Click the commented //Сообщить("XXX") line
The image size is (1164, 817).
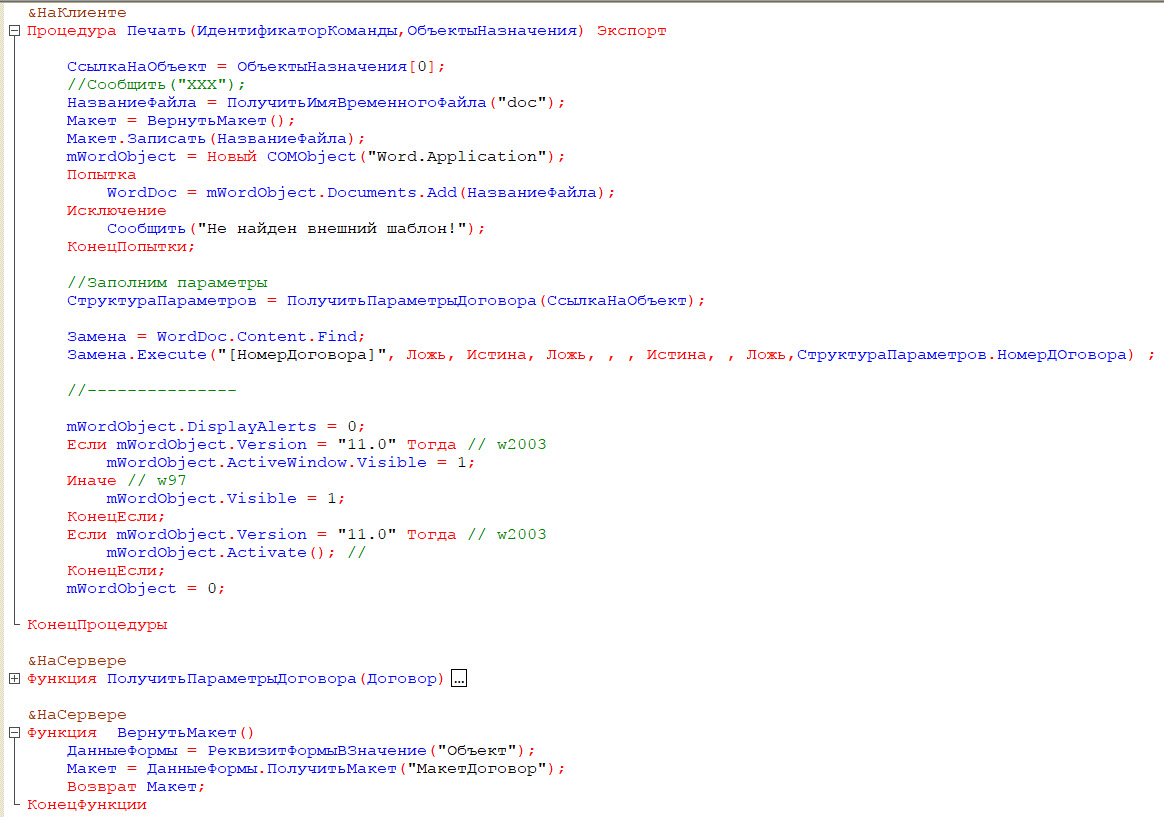click(156, 85)
